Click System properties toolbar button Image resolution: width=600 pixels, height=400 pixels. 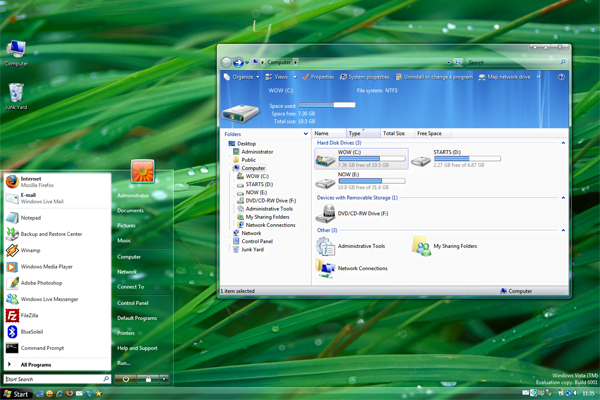[x=365, y=77]
